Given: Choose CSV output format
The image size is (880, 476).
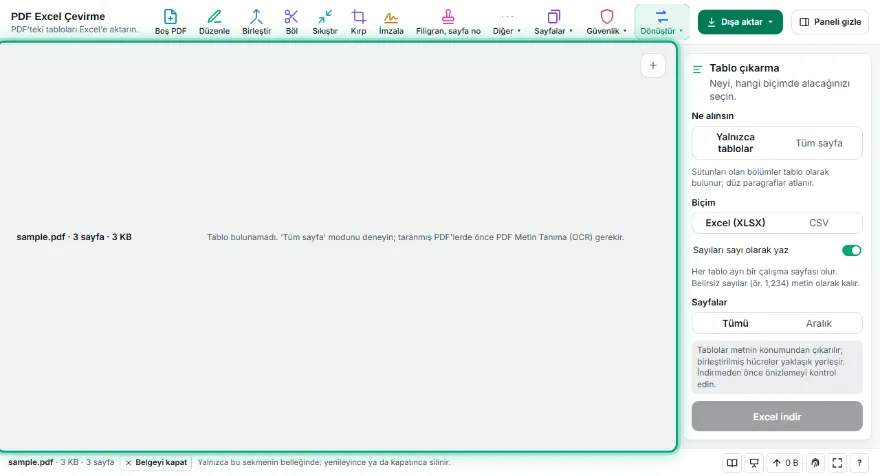Looking at the screenshot, I should (819, 223).
